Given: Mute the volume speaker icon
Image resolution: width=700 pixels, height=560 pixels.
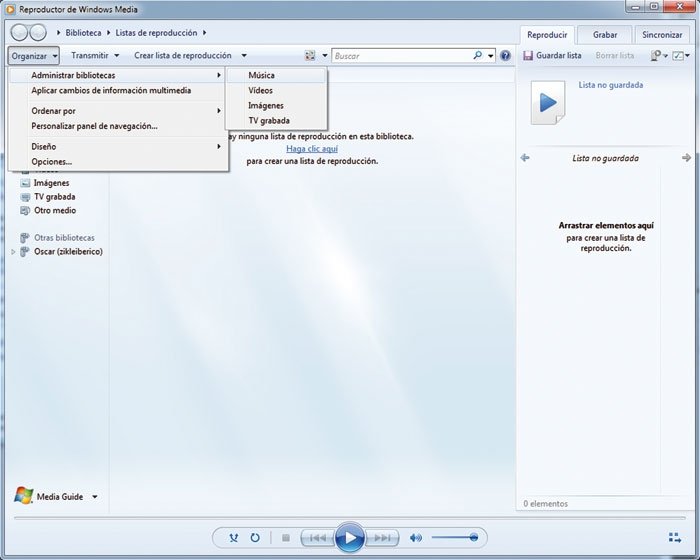Looking at the screenshot, I should tap(416, 538).
